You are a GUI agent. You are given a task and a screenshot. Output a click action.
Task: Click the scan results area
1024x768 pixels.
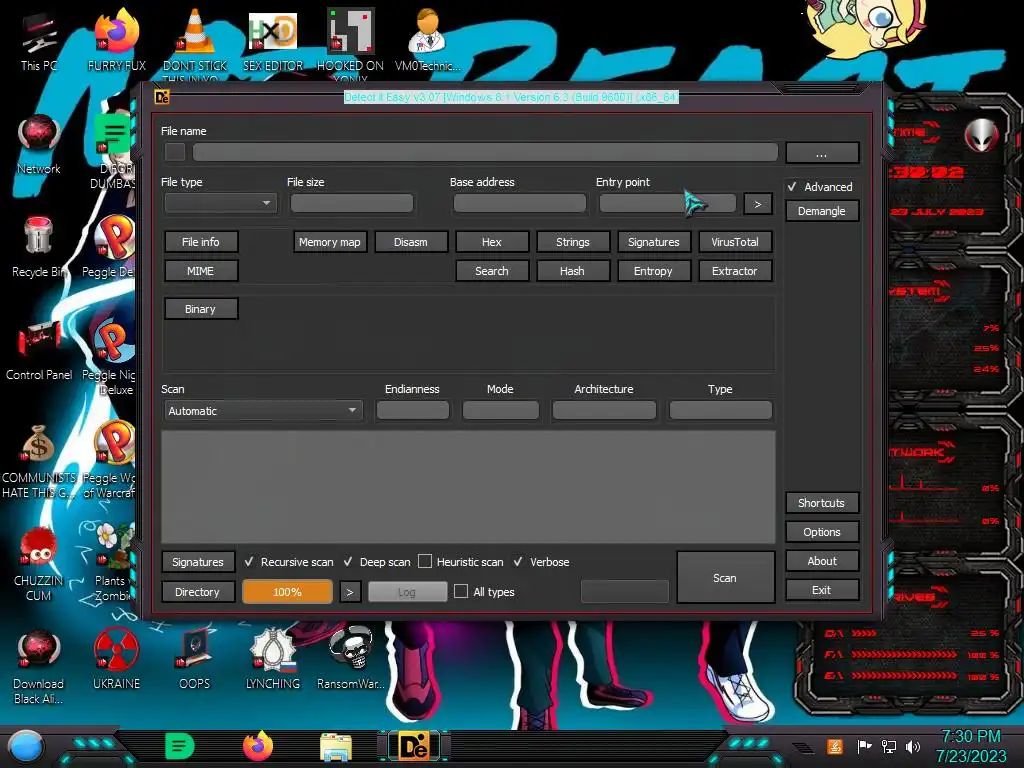[x=468, y=487]
